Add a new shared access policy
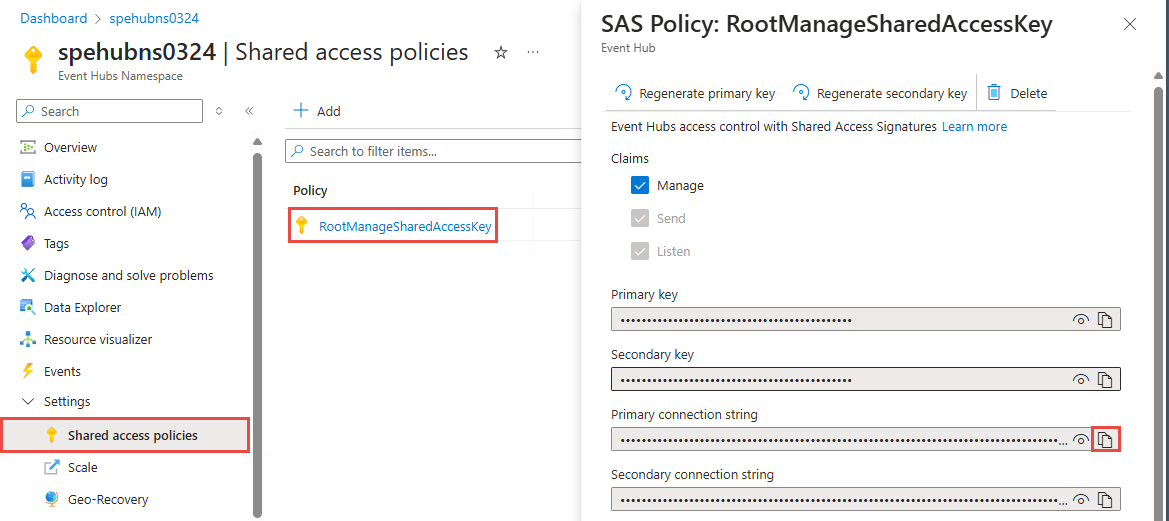The image size is (1169, 521). [x=317, y=111]
